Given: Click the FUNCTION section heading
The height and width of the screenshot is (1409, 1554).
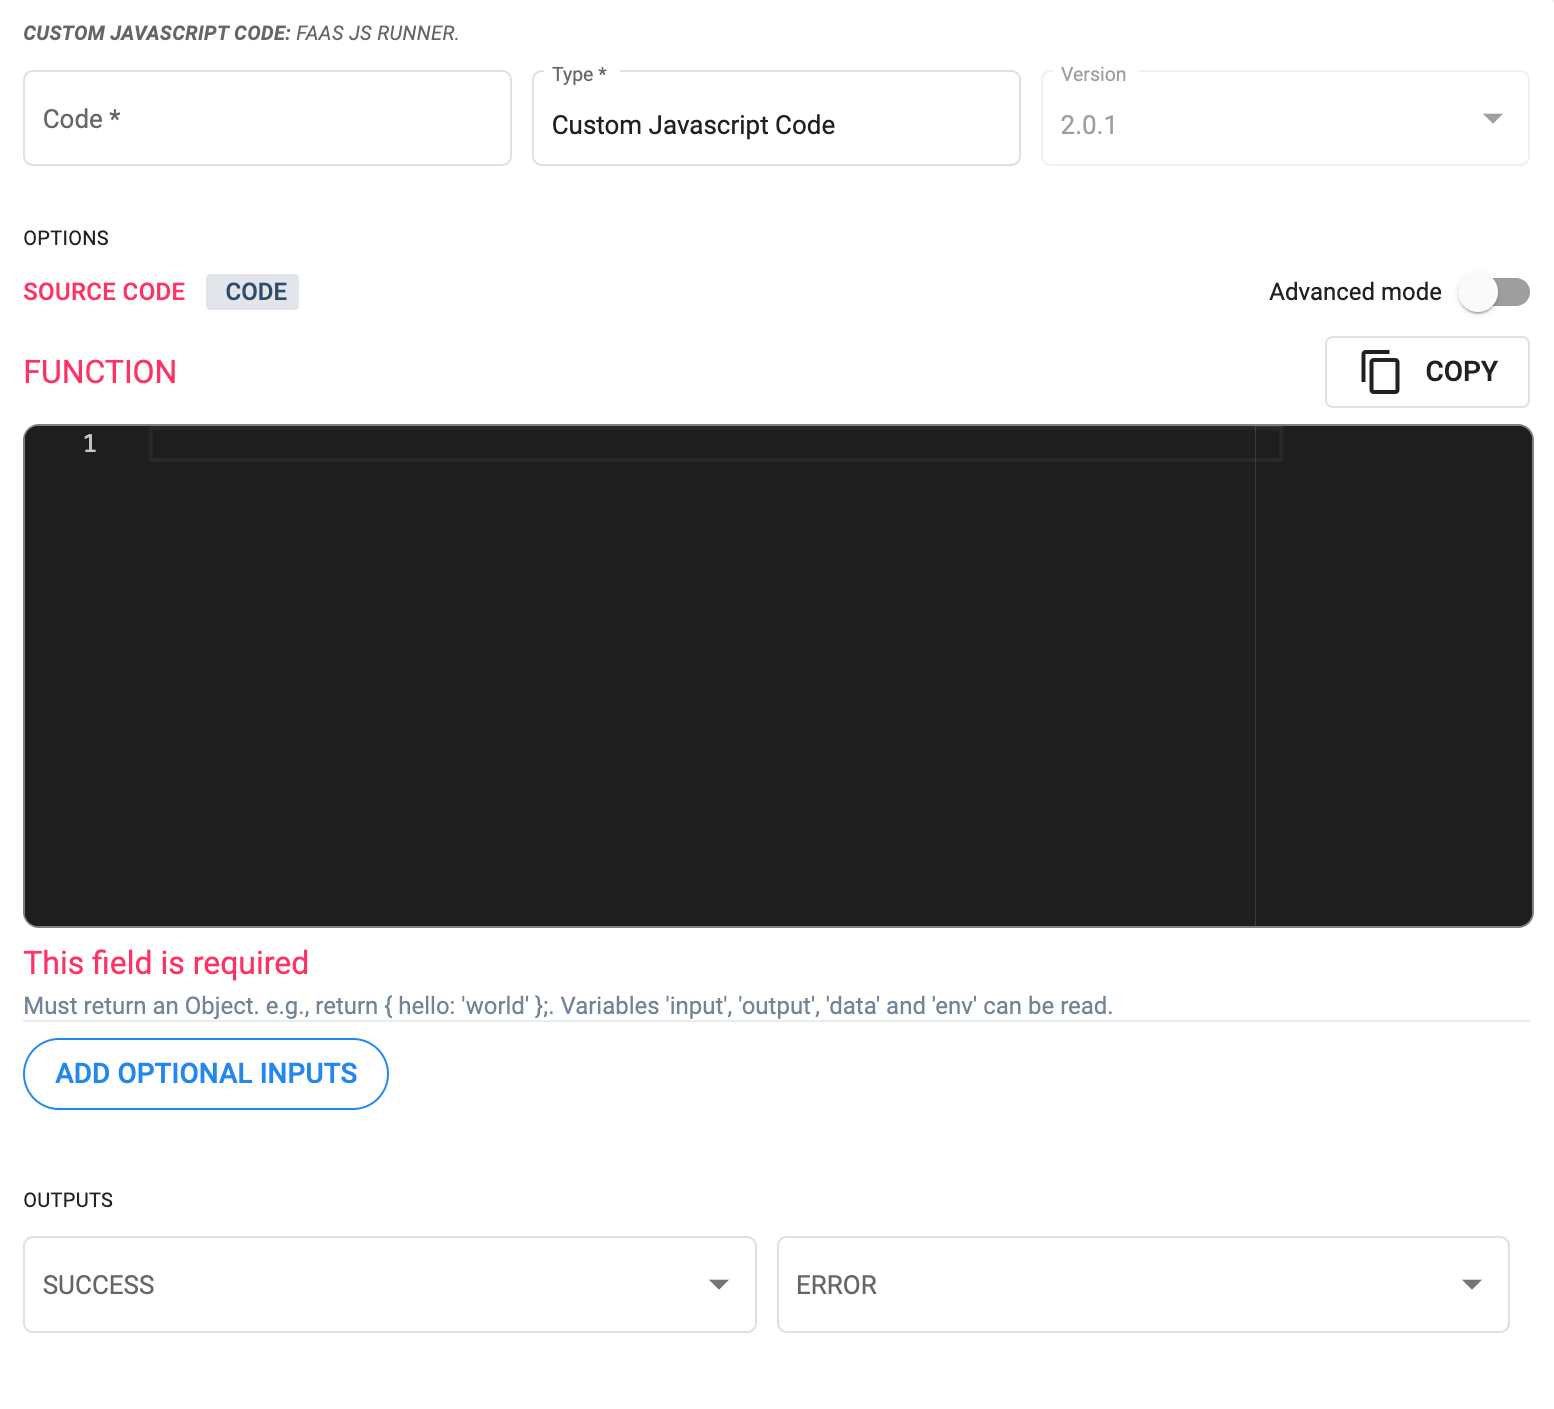Looking at the screenshot, I should point(100,371).
